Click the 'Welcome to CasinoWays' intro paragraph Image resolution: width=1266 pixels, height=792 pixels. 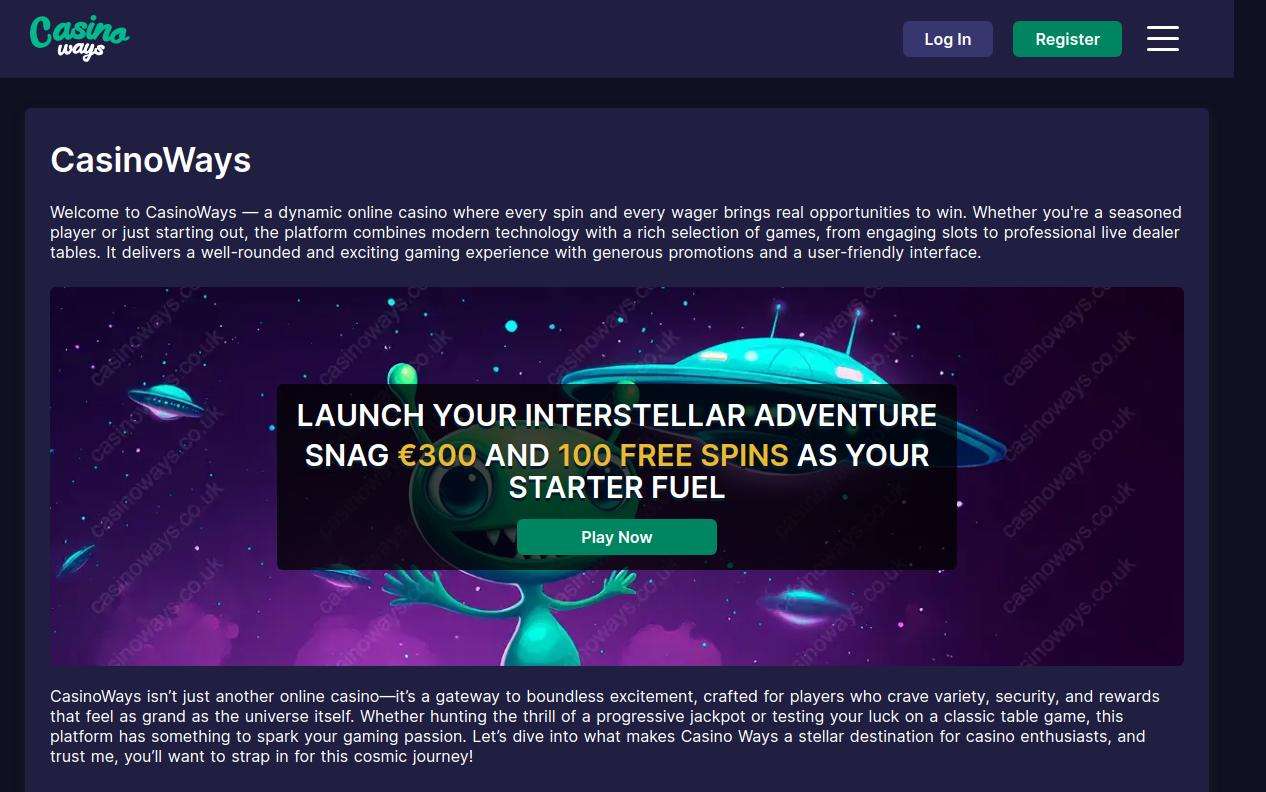[x=616, y=232]
